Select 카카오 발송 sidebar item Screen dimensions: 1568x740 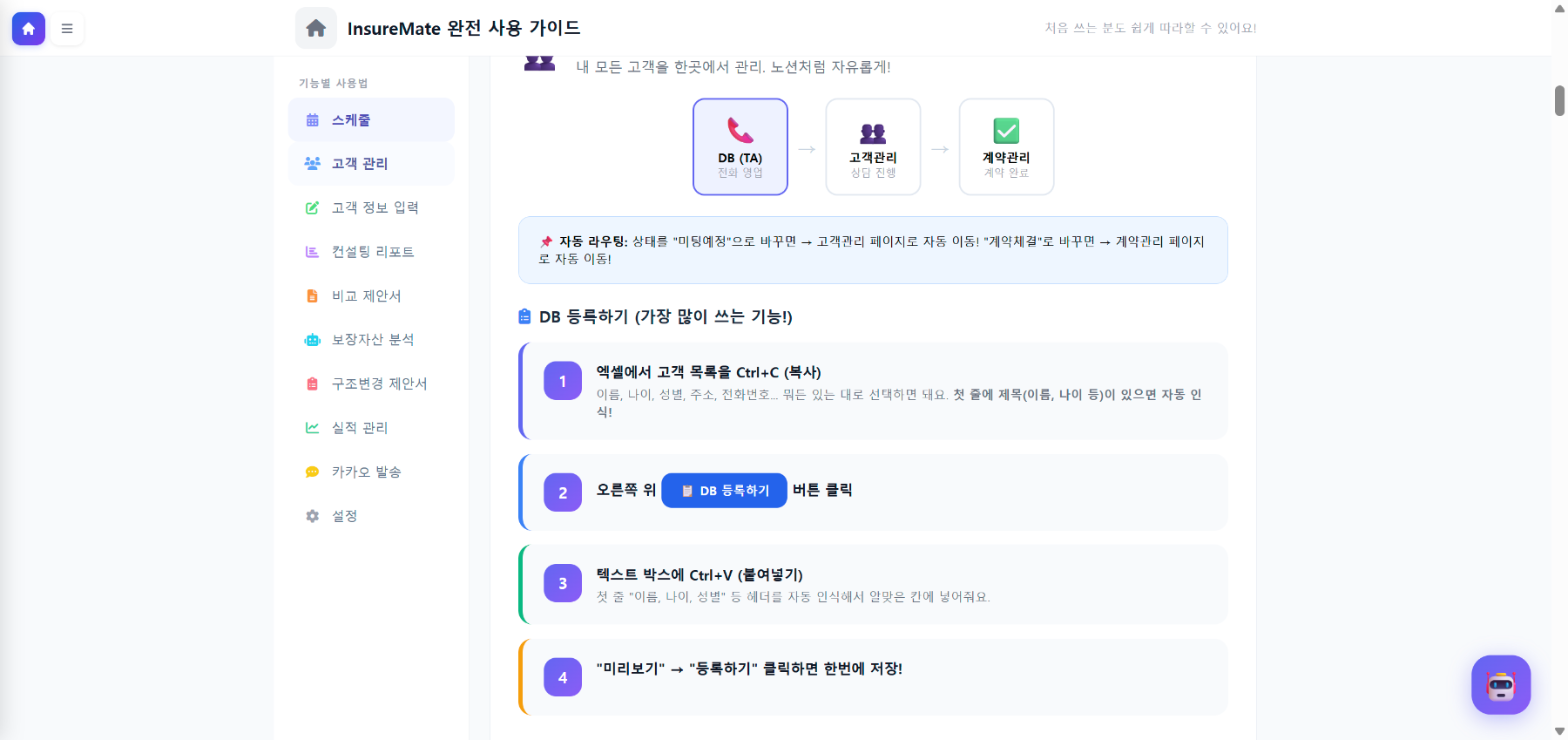pos(371,472)
